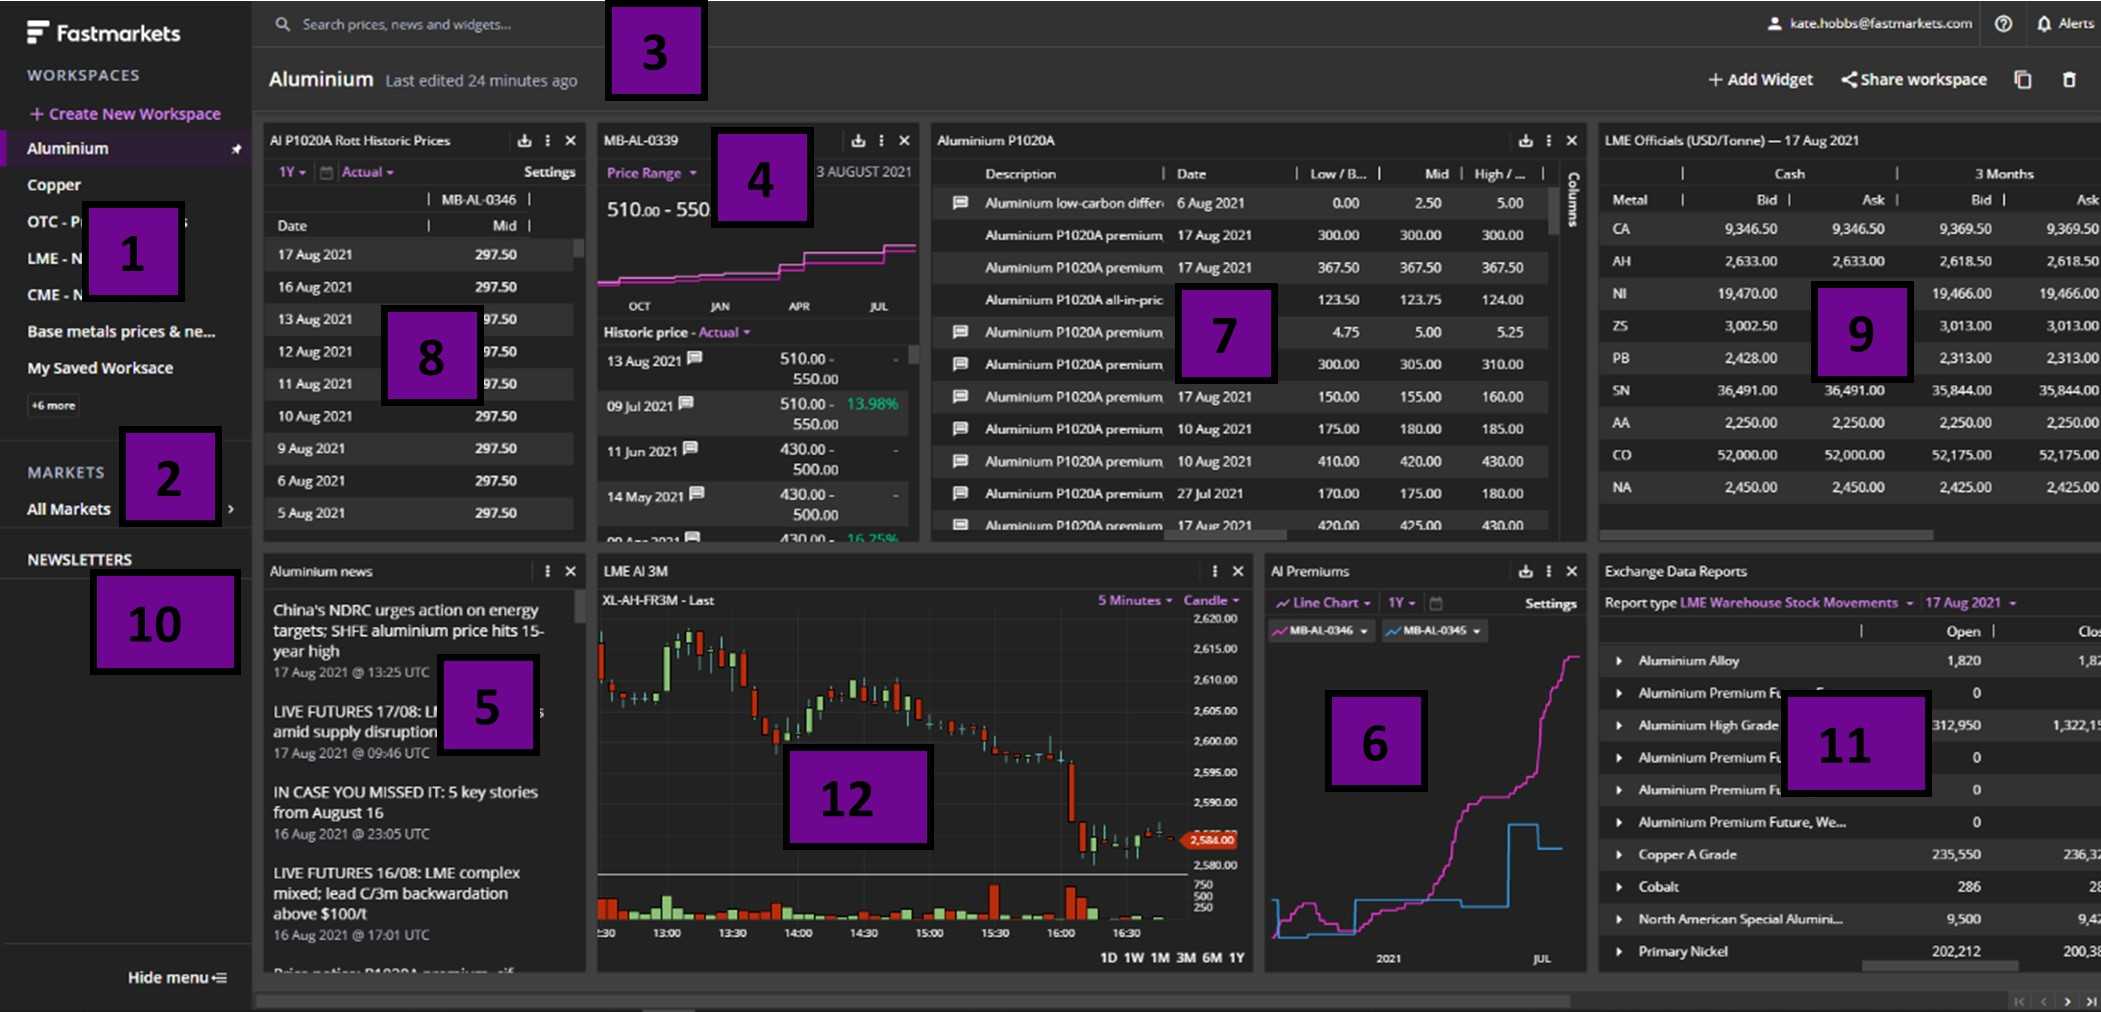This screenshot has width=2101, height=1012.
Task: Open the Price Range dropdown in MB-AL-0339
Action: tap(650, 172)
